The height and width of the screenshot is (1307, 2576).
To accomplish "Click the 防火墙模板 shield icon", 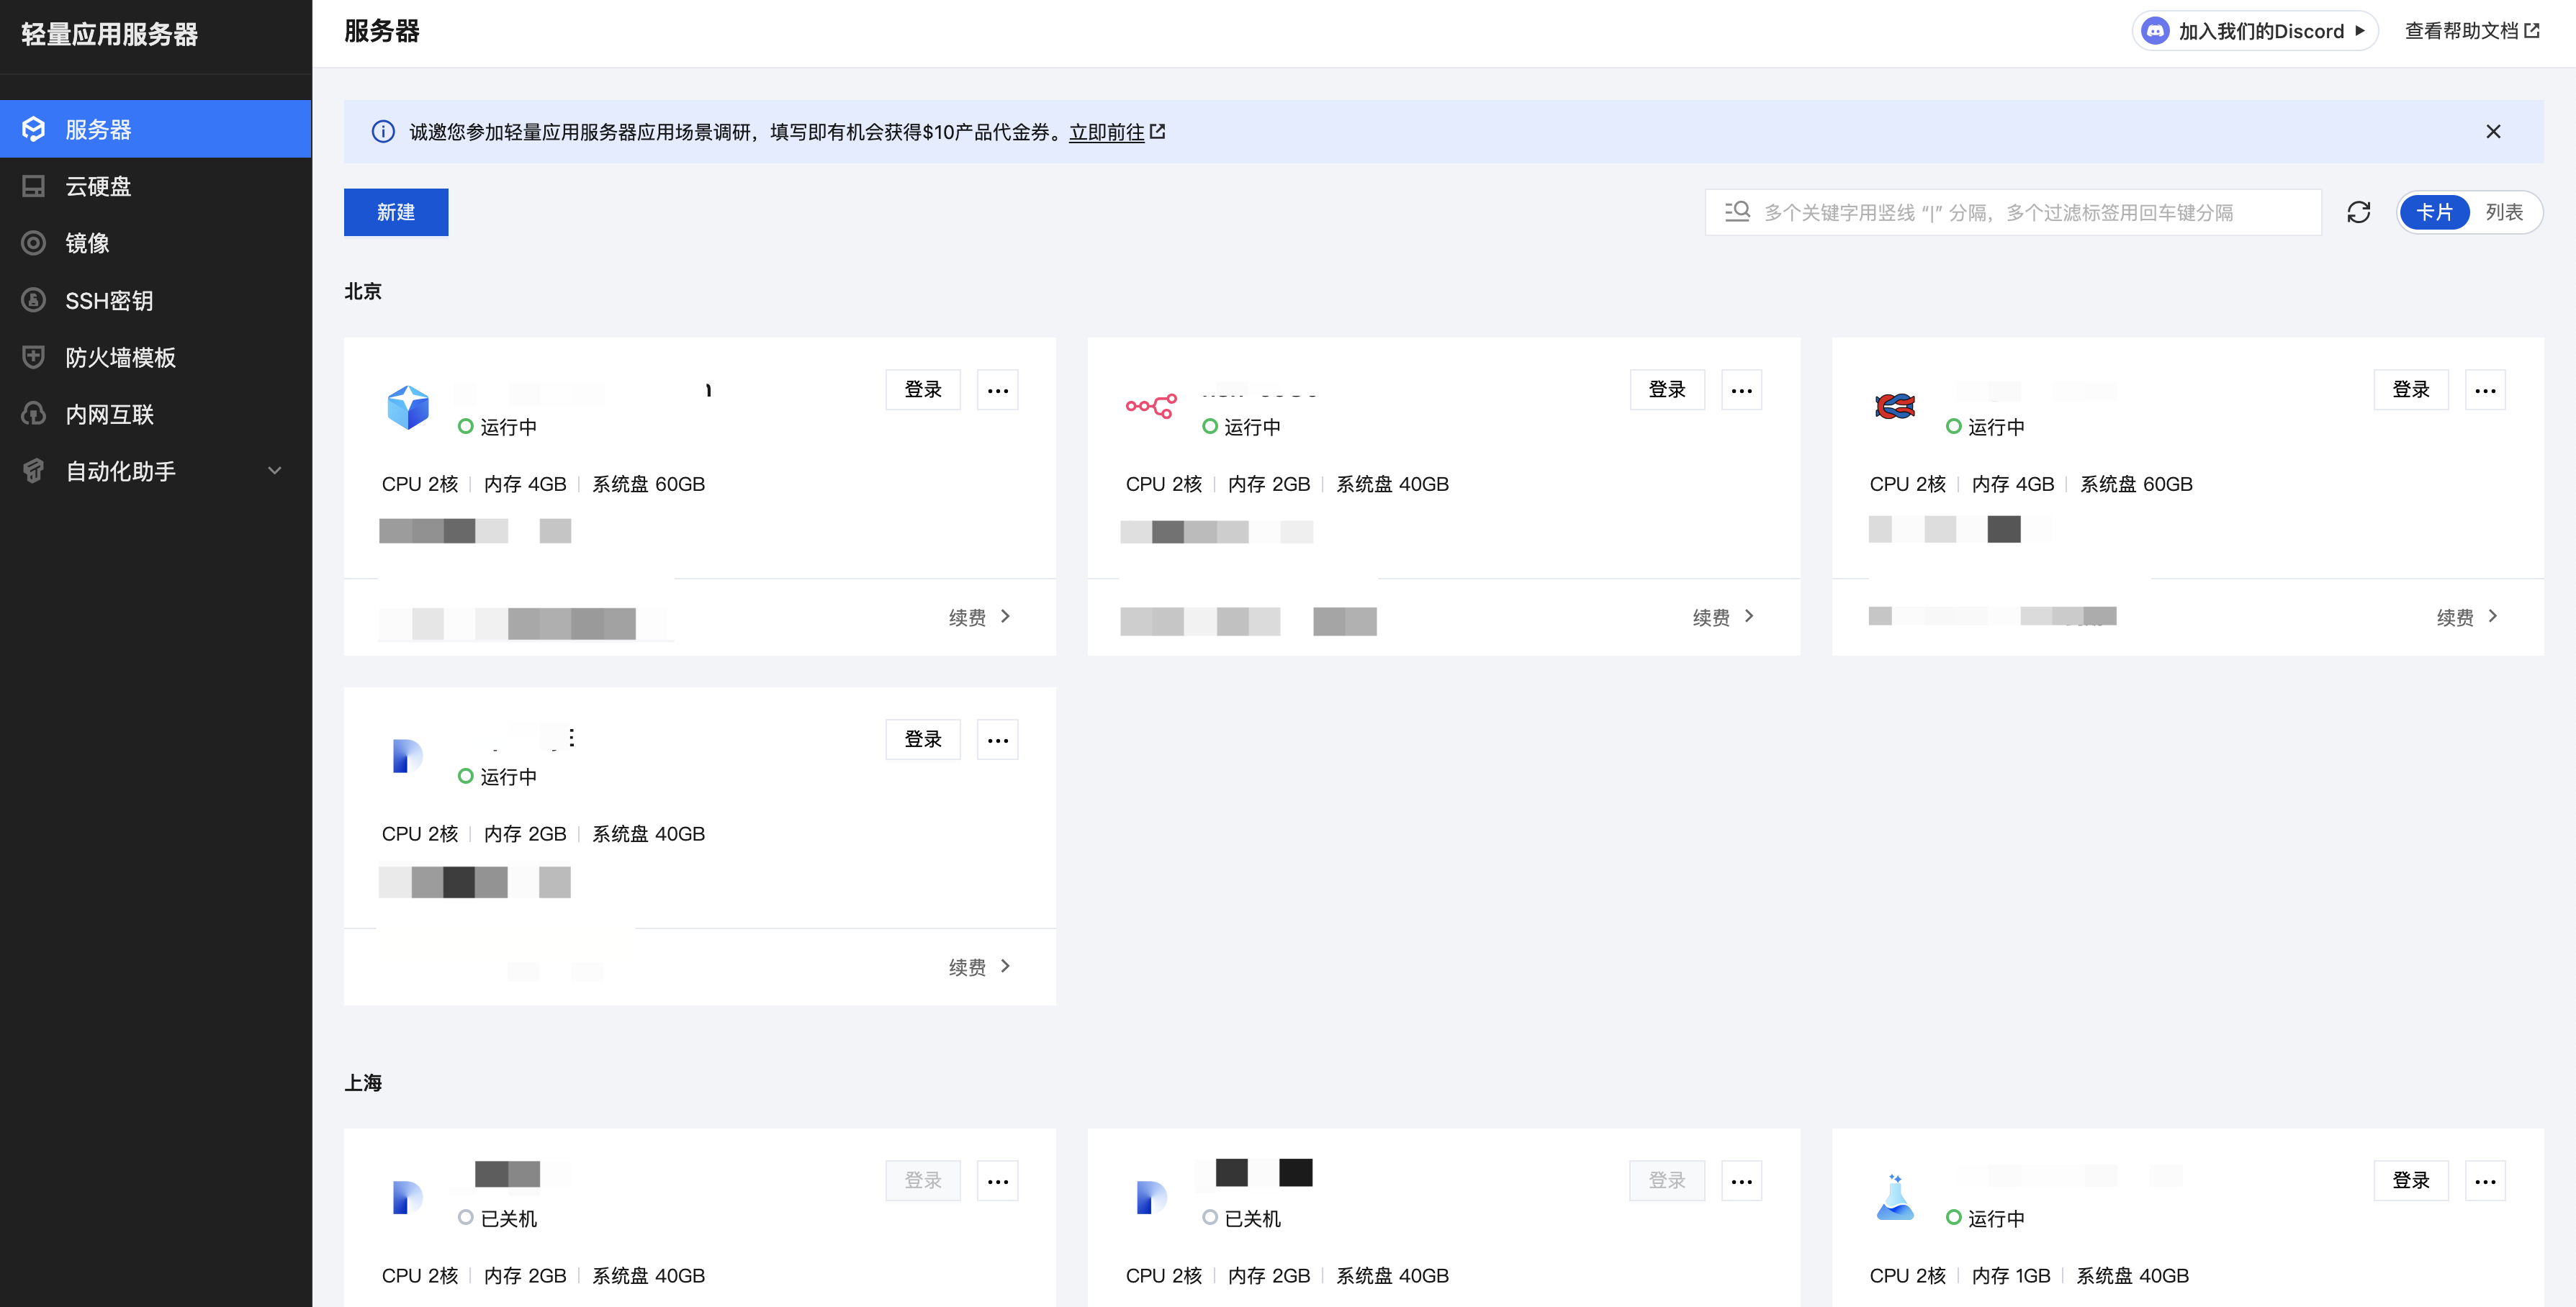I will (x=34, y=357).
